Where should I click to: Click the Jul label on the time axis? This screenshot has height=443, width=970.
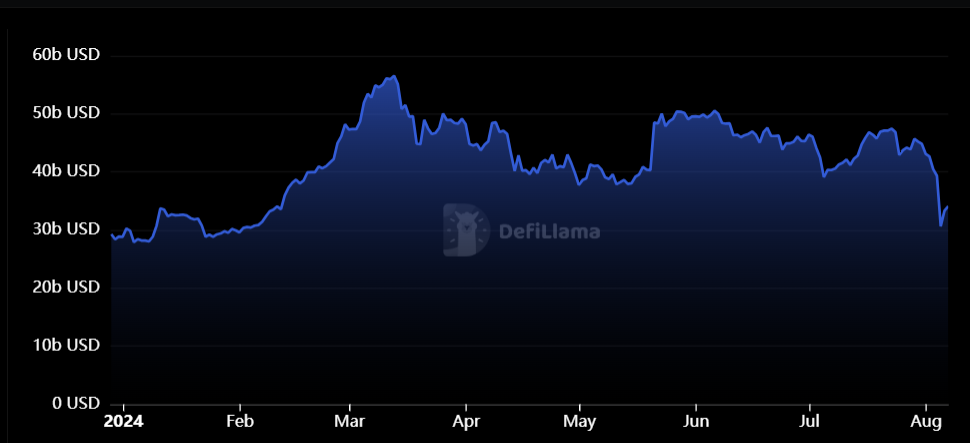coord(810,421)
